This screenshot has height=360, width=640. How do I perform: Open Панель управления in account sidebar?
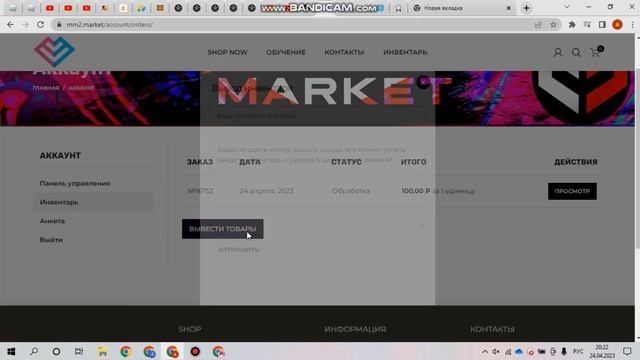point(75,183)
